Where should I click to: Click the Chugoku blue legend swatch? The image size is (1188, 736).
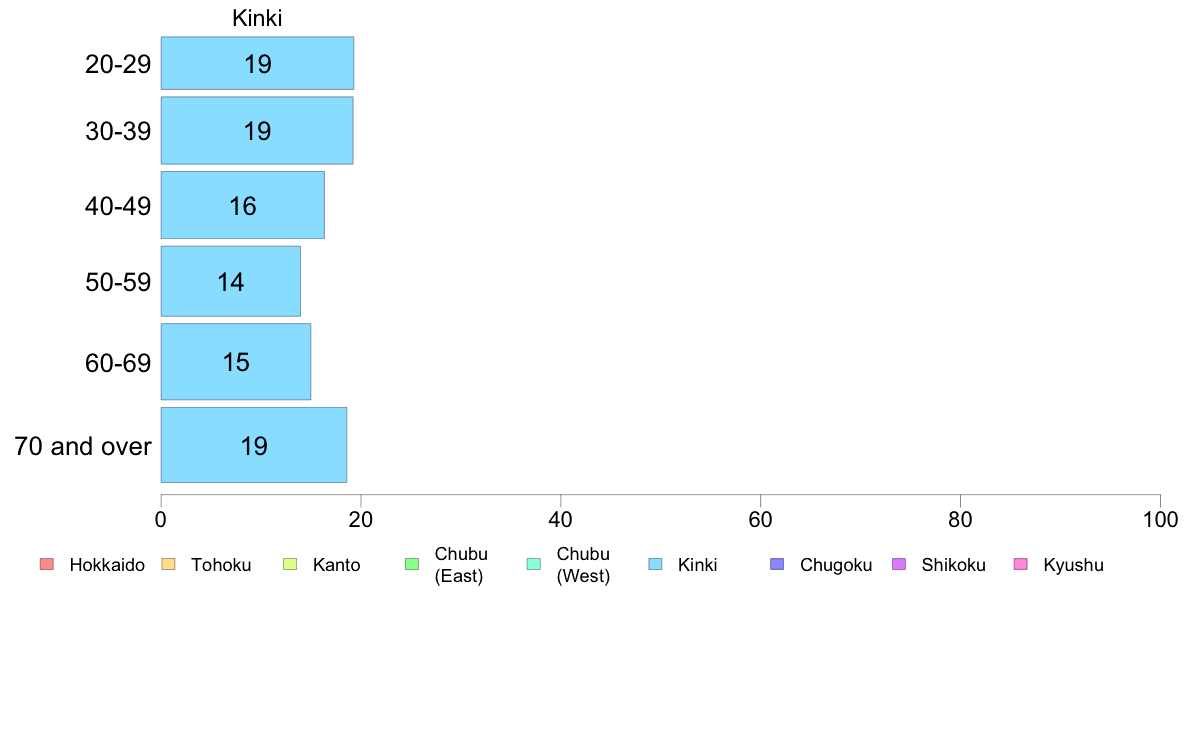click(777, 564)
